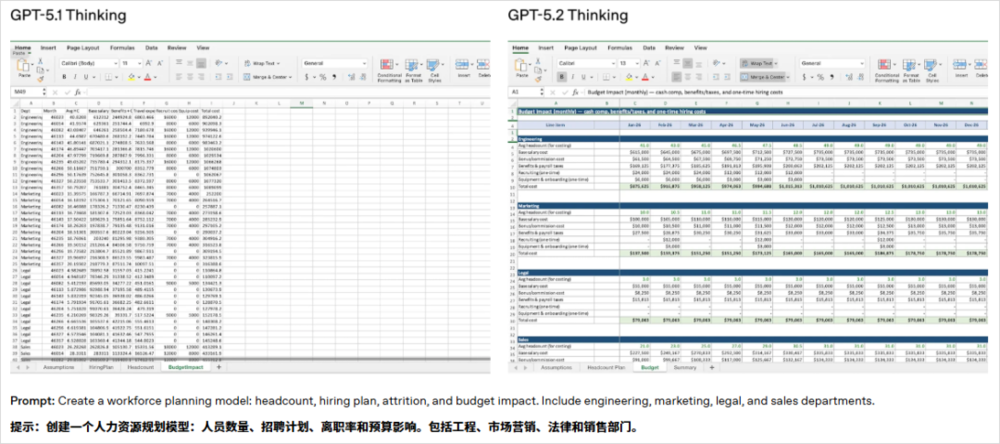Click the Paste icon in the left spreadsheet
Viewport: 1000px width, 444px height.
tap(25, 67)
